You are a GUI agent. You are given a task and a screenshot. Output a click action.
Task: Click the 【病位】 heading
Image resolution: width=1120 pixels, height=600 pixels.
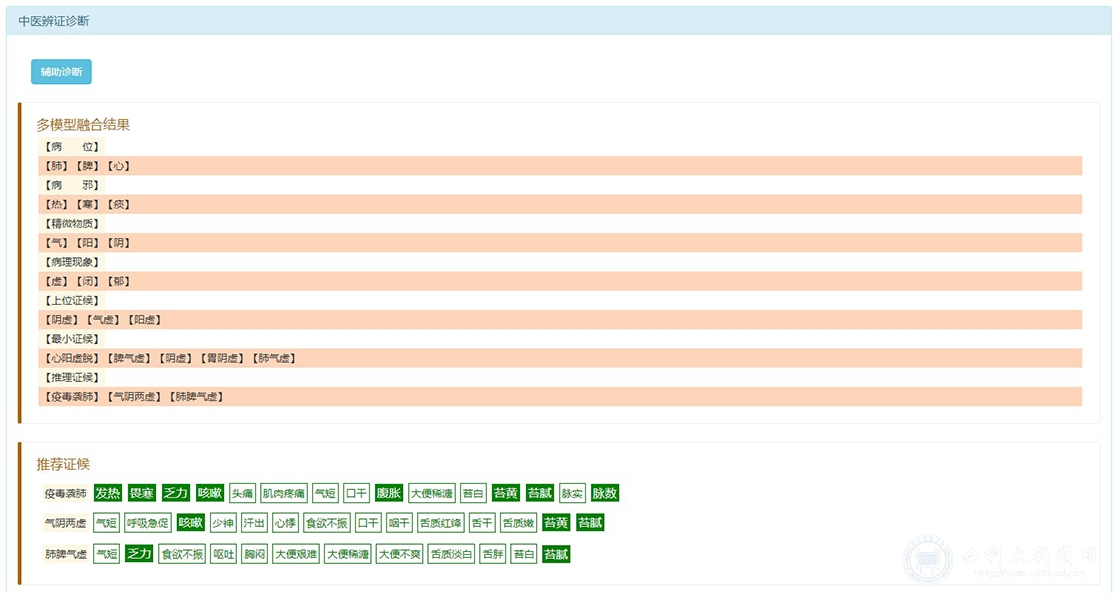(x=72, y=146)
